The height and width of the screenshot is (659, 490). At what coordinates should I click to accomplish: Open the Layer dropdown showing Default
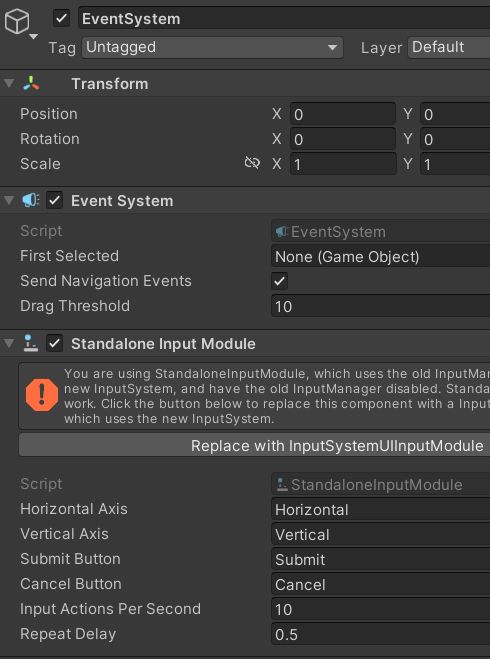[x=449, y=47]
